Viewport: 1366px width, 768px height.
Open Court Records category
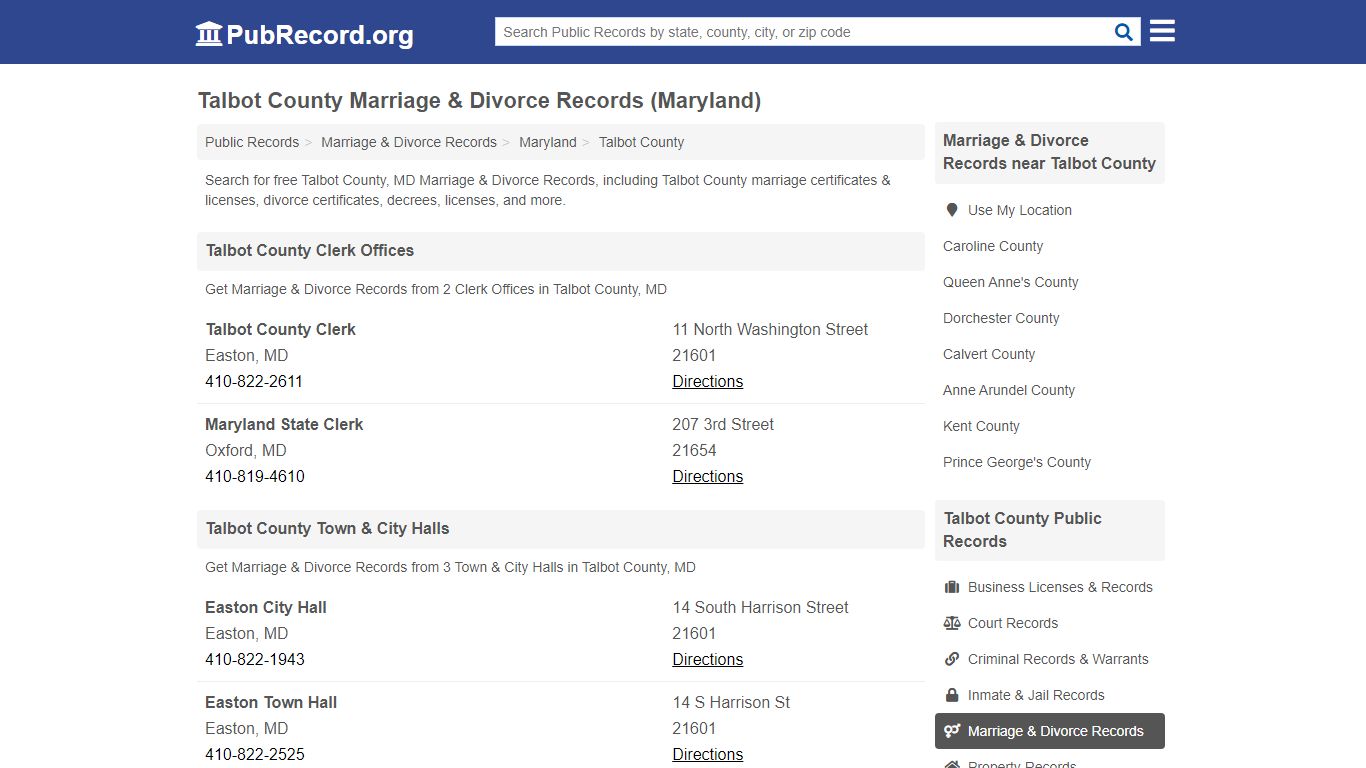(x=1013, y=623)
